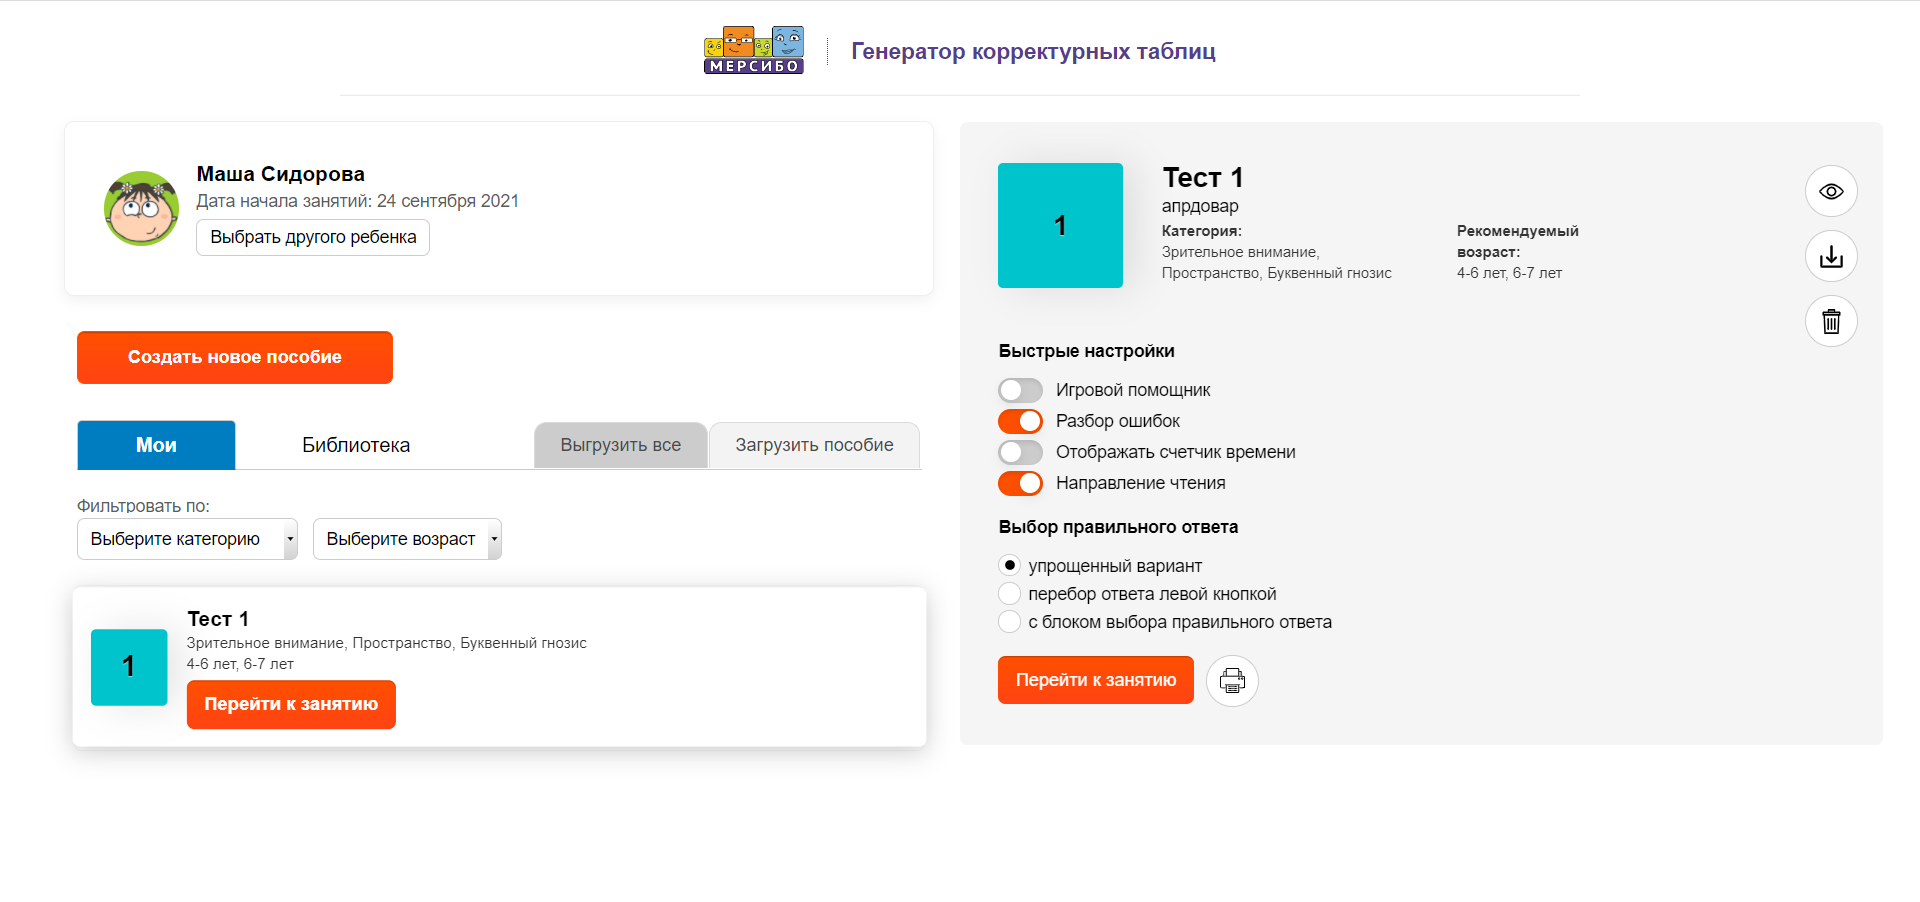Enable the Игровой помощник toggle
This screenshot has width=1920, height=902.
[1020, 390]
